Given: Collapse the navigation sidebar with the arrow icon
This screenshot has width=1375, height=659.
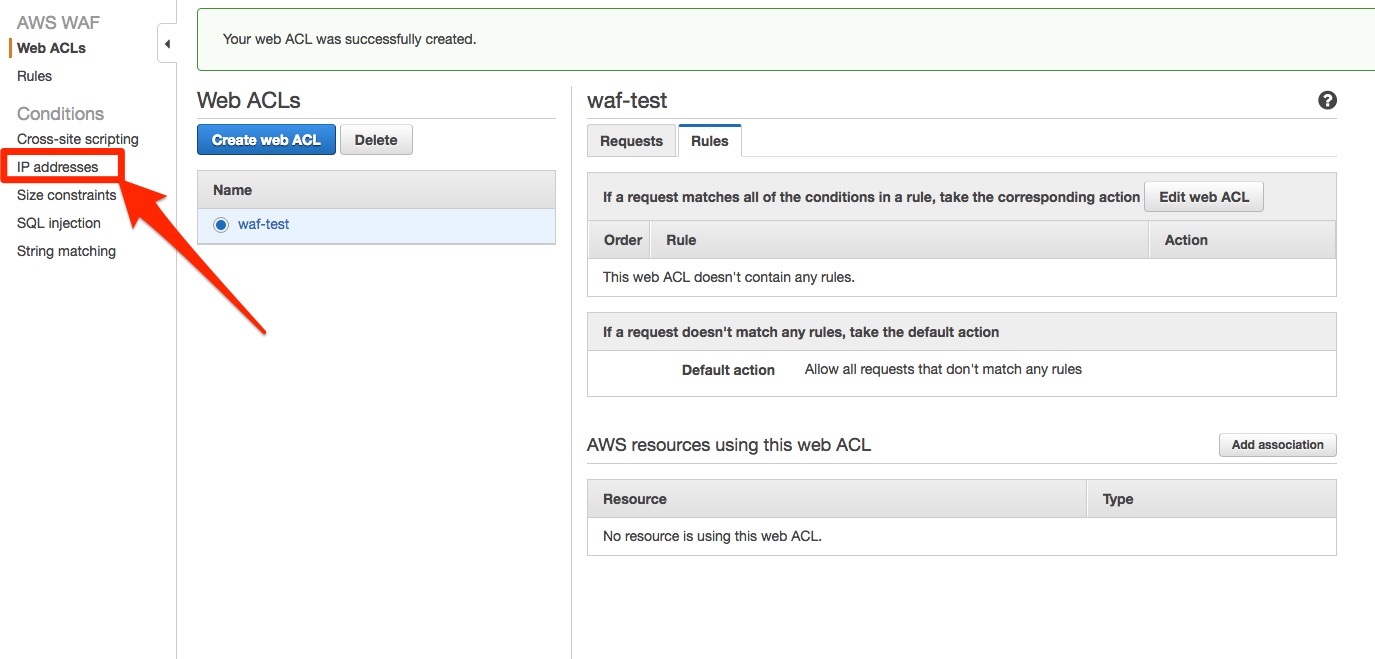Looking at the screenshot, I should (x=166, y=44).
